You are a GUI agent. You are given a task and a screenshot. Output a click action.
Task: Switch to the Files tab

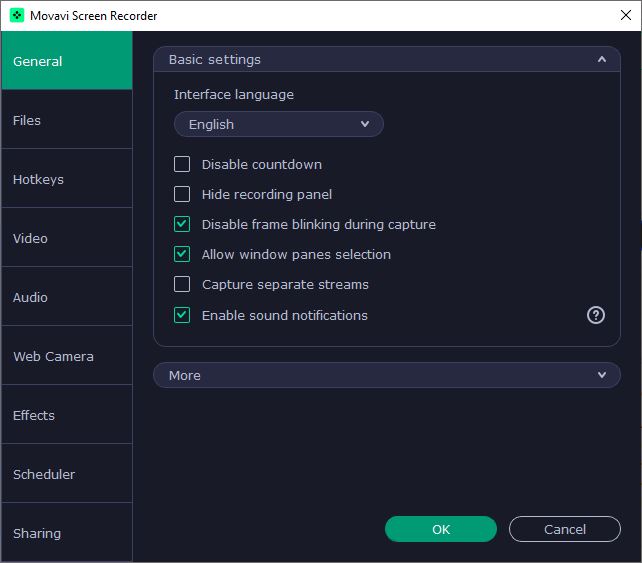tap(67, 120)
